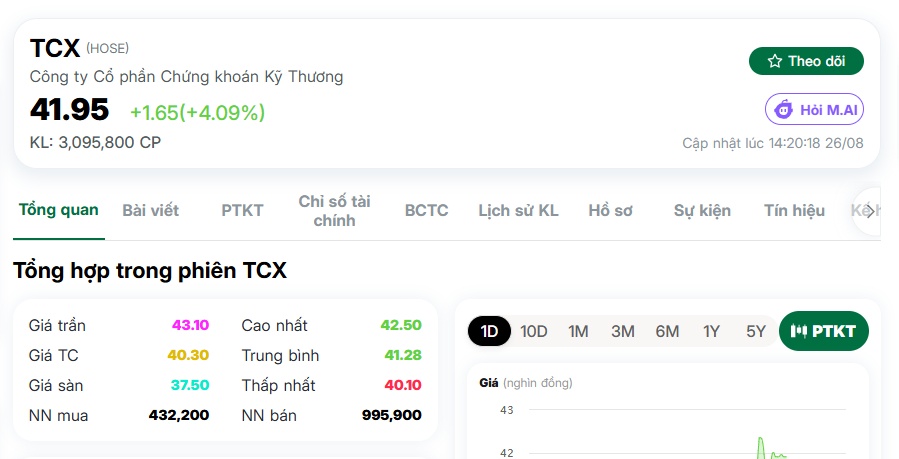Screen dimensions: 899x459
Task: Click the candlestick icon on PTKT button
Action: pos(798,331)
